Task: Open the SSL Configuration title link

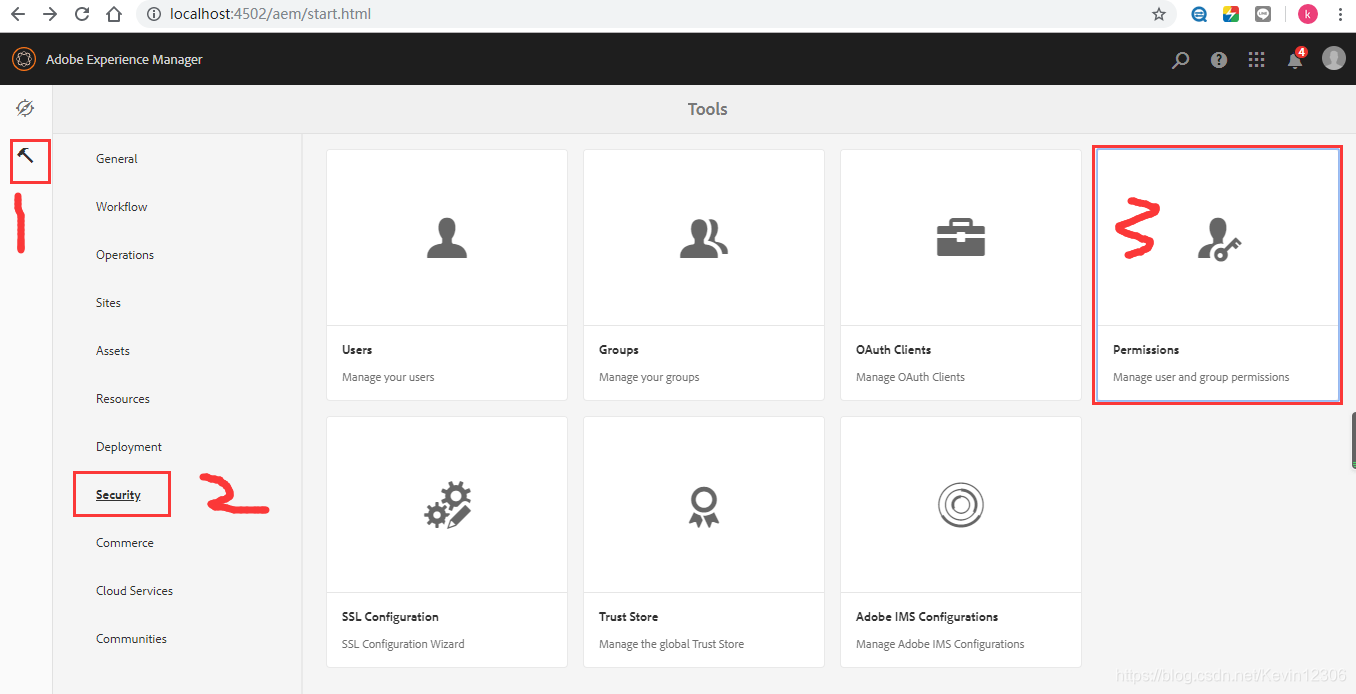Action: [390, 617]
